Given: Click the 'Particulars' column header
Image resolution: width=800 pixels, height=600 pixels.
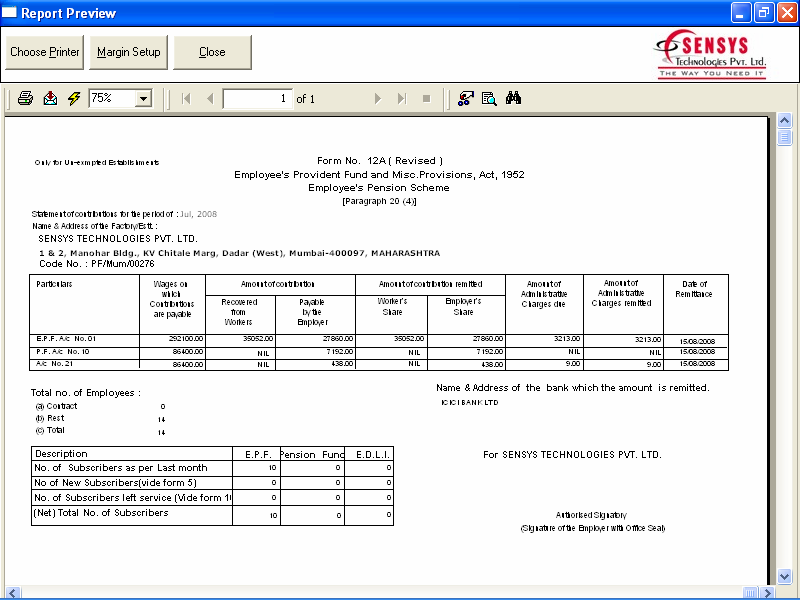Looking at the screenshot, I should click(x=54, y=284).
